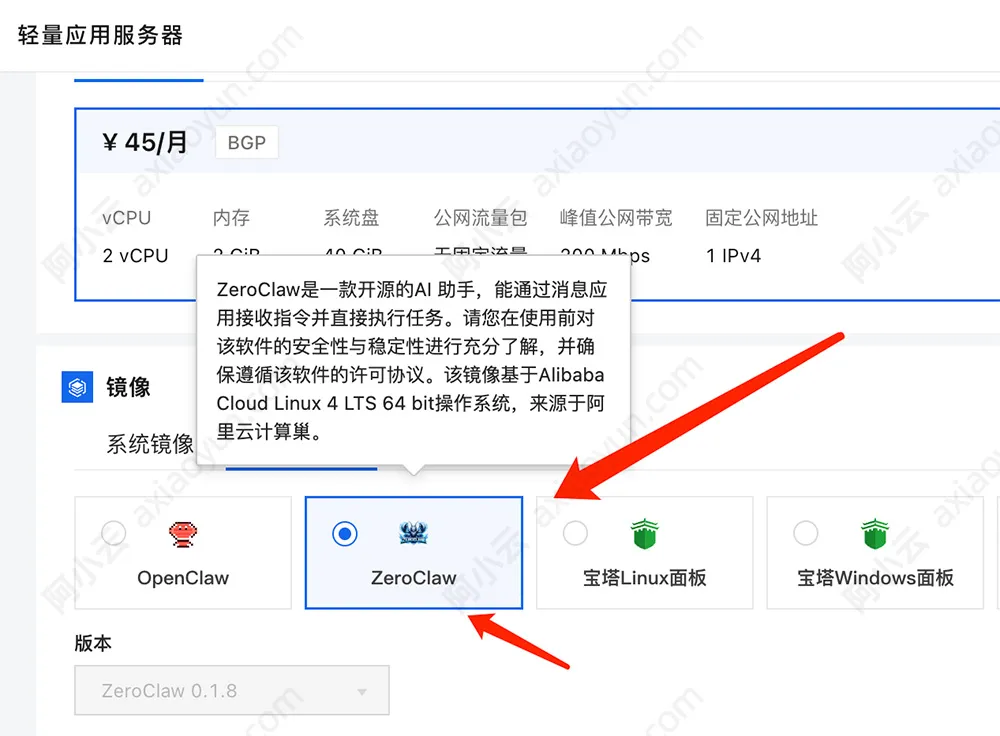Click the 宝塔Windows面板 green shield icon

point(874,534)
